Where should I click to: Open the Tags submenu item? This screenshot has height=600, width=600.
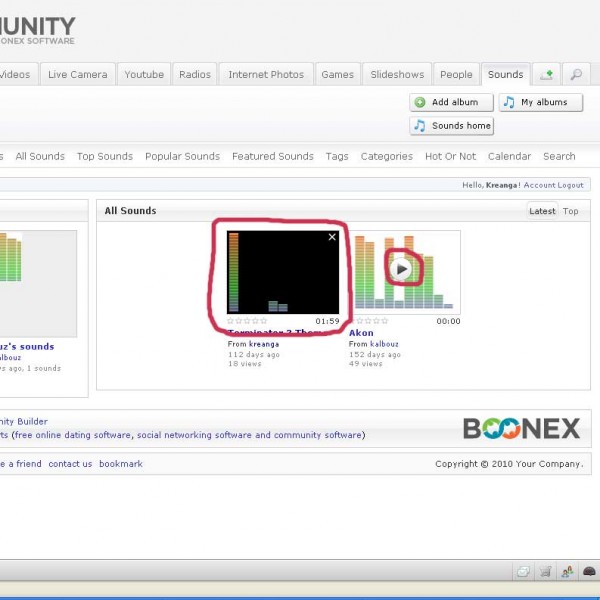[x=337, y=157]
